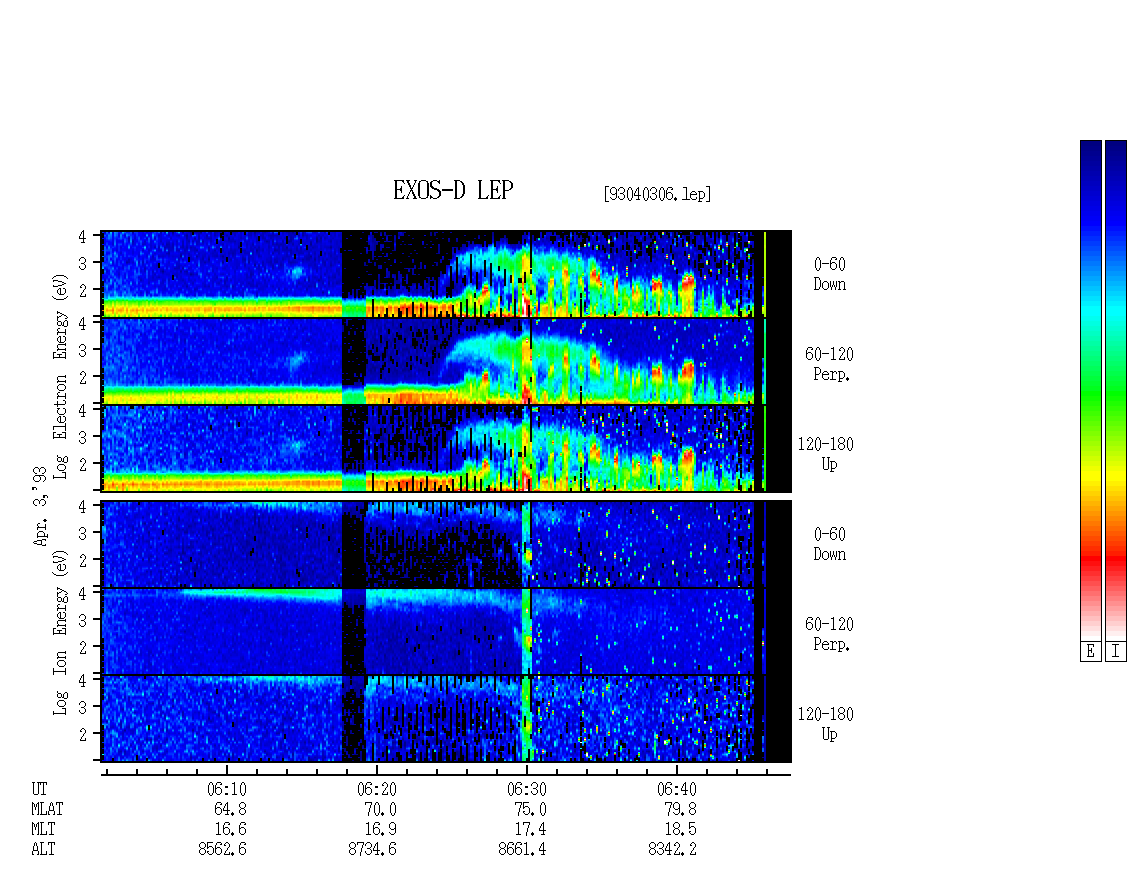Viewport: 1130px width, 875px height.
Task: Click the ion color scale bar labeled I
Action: click(1116, 390)
